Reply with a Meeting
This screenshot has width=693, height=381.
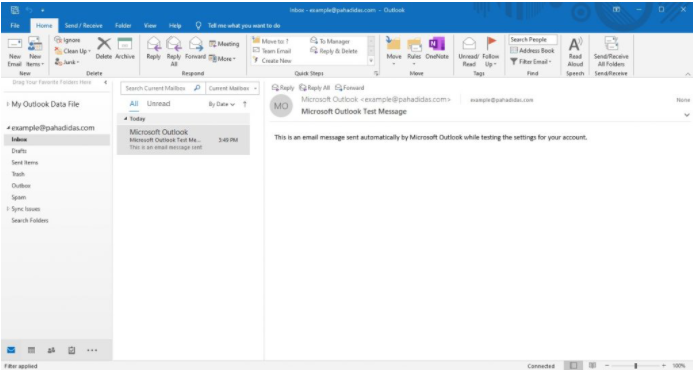click(x=224, y=44)
